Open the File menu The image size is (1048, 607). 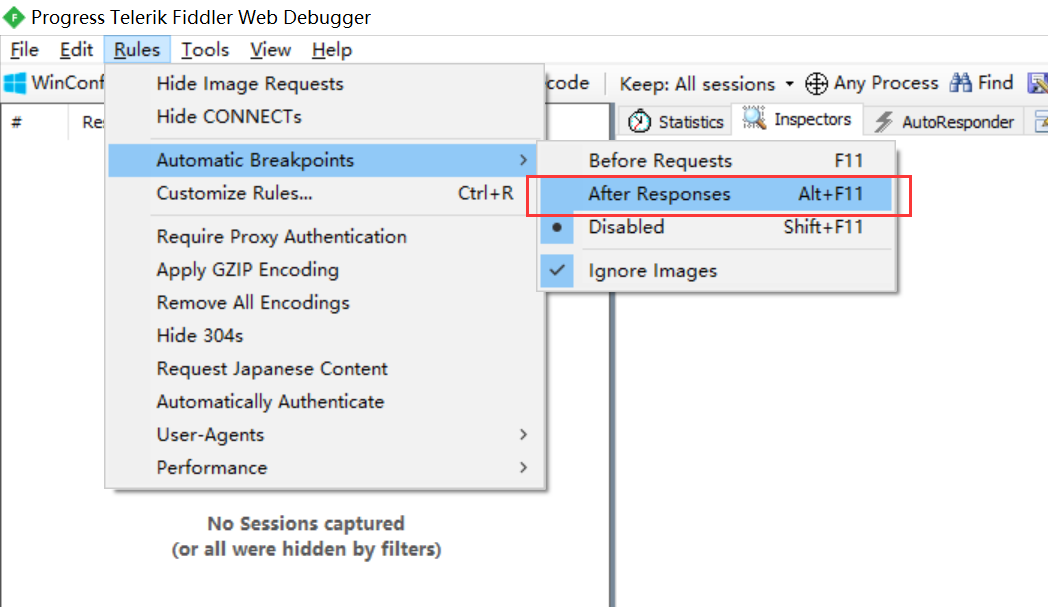pyautogui.click(x=25, y=50)
